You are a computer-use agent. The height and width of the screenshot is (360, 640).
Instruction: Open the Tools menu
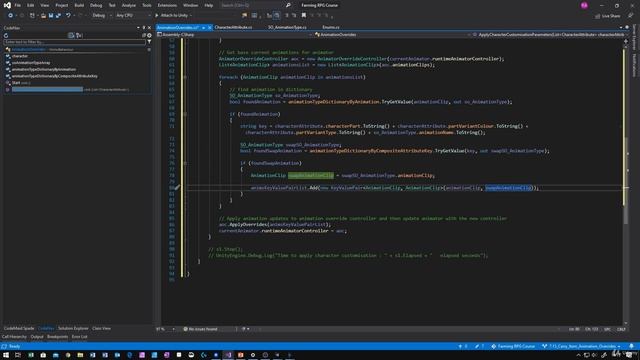tap(147, 5)
